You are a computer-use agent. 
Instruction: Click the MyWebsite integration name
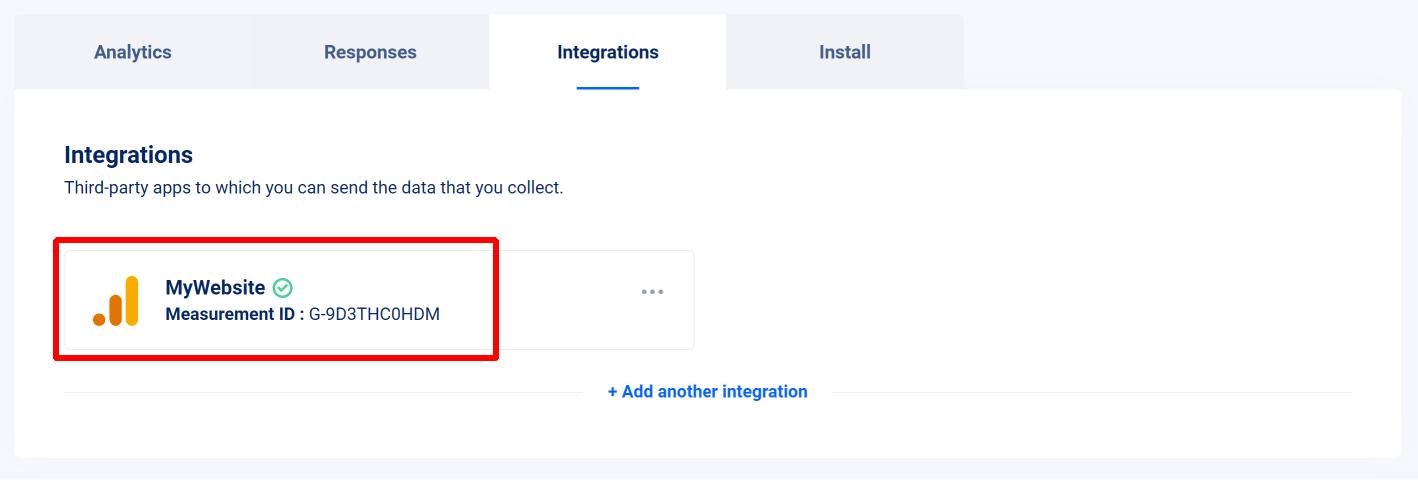(215, 288)
